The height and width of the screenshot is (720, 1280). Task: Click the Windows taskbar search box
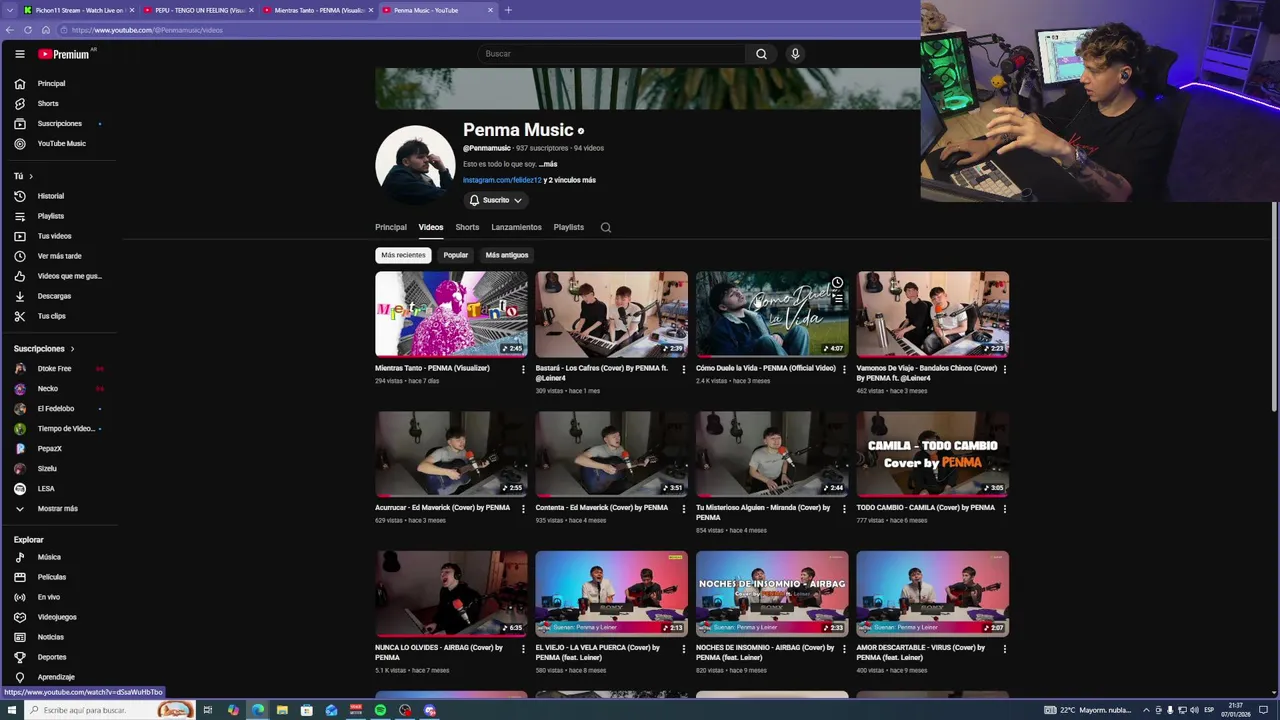(110, 710)
